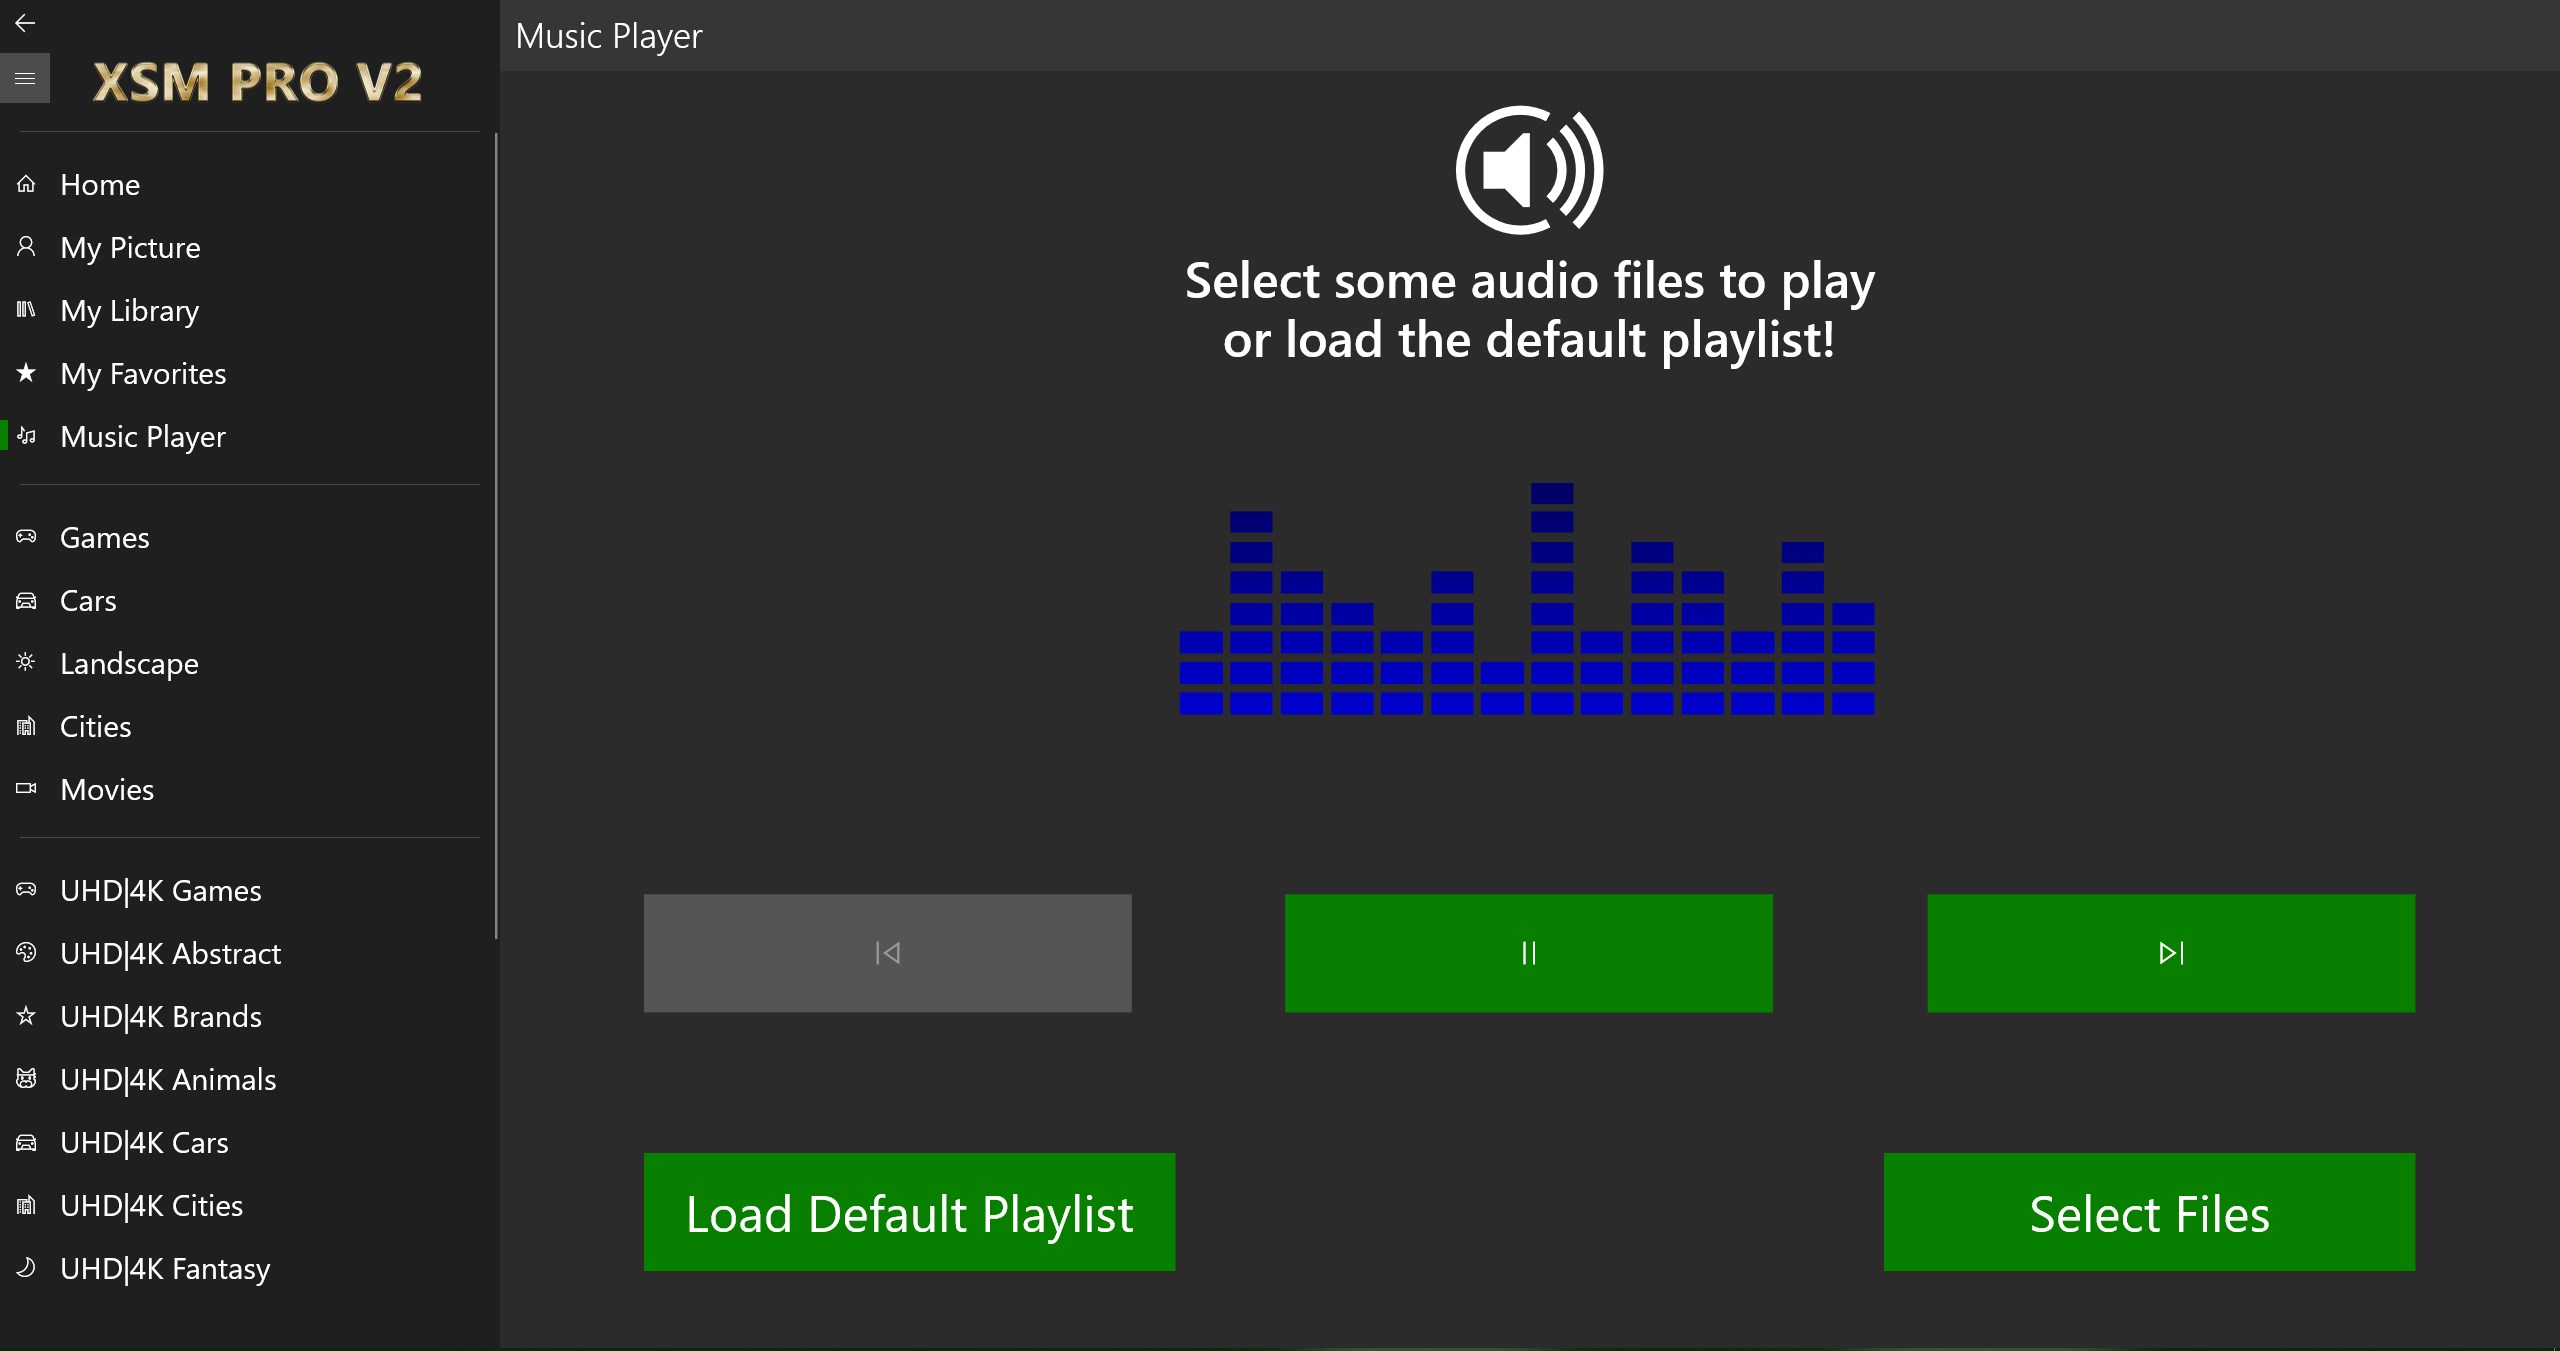Click Load Default Playlist button
2560x1351 pixels.
909,1212
